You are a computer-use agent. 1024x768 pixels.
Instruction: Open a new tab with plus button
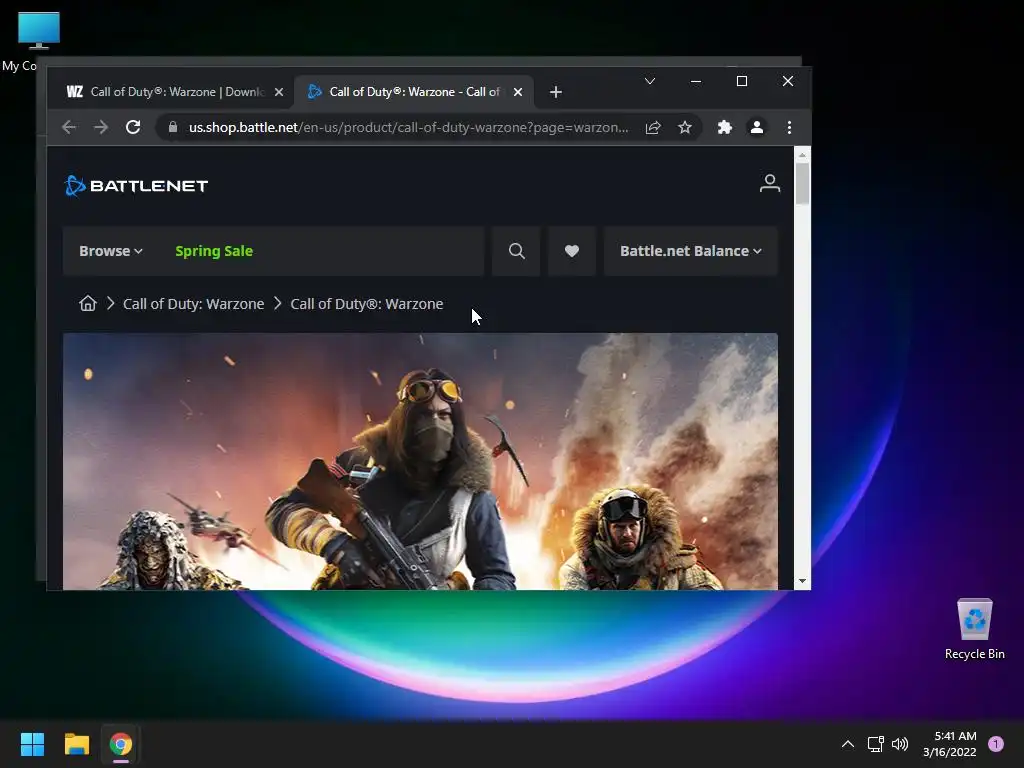click(556, 92)
